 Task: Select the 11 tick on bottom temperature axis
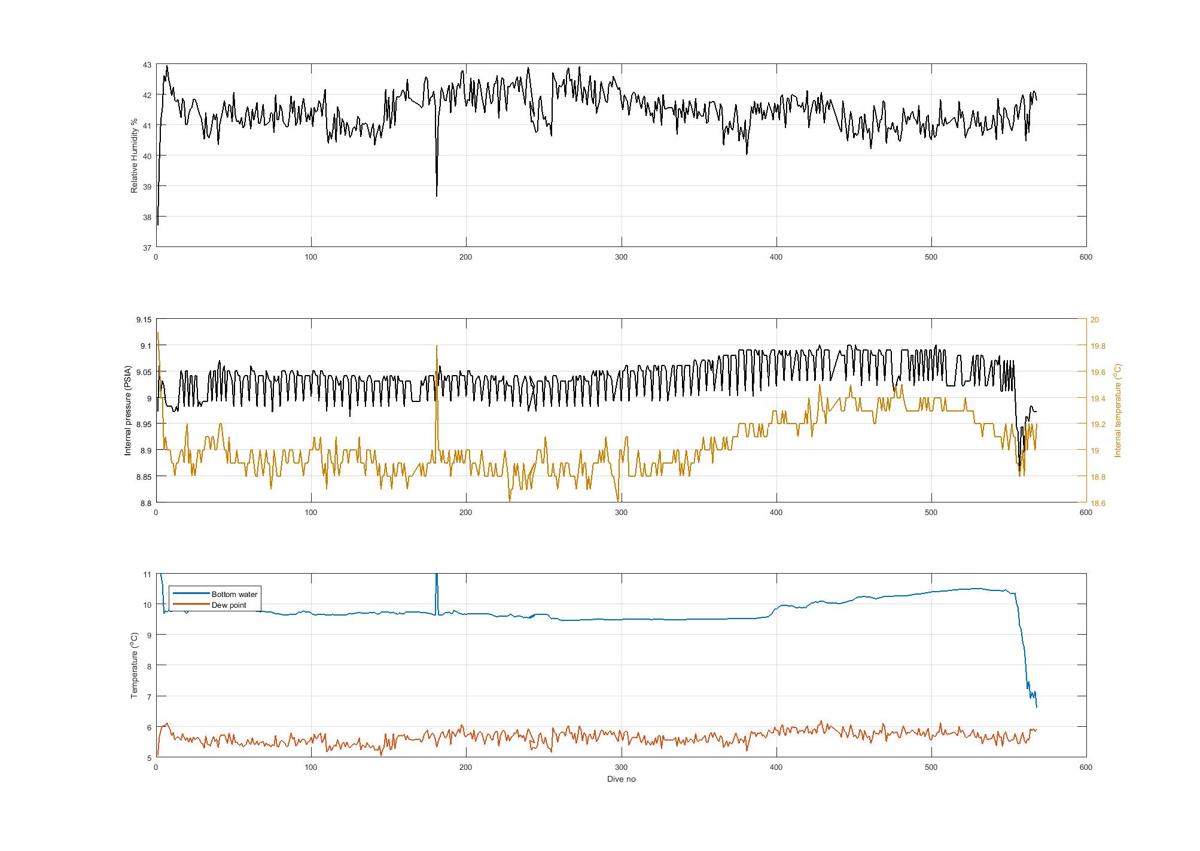[x=147, y=574]
